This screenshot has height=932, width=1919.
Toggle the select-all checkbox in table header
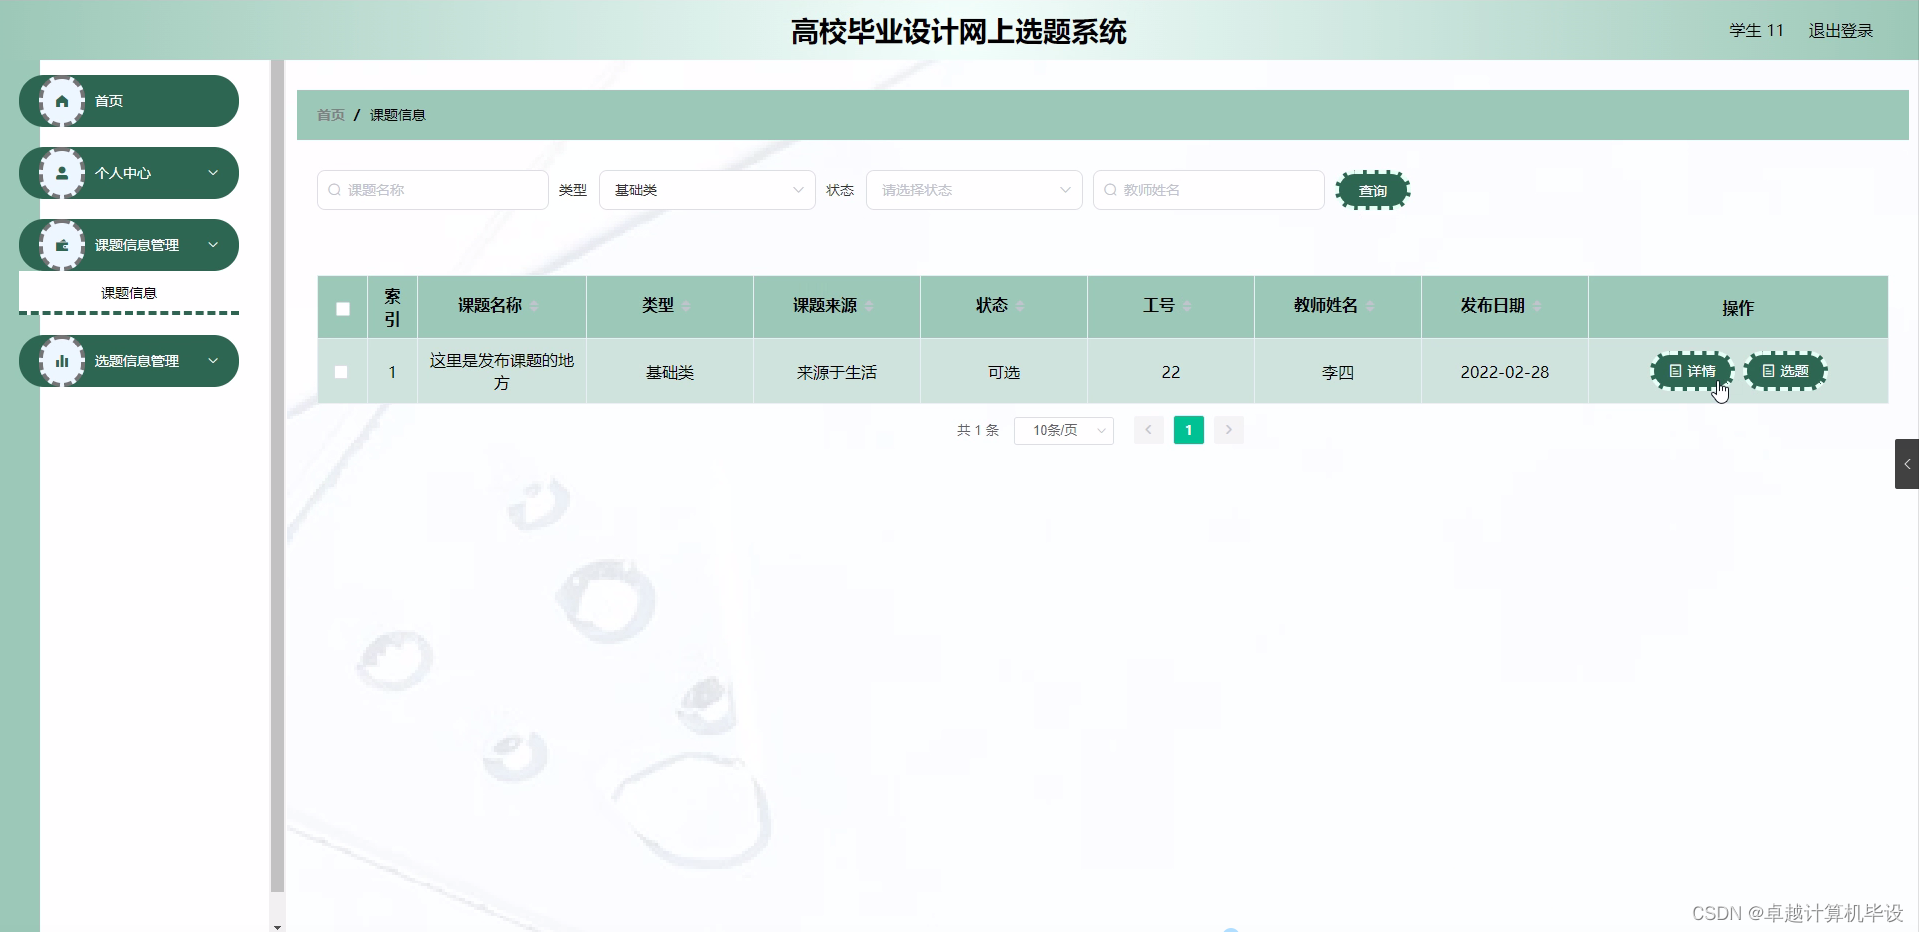(x=342, y=308)
